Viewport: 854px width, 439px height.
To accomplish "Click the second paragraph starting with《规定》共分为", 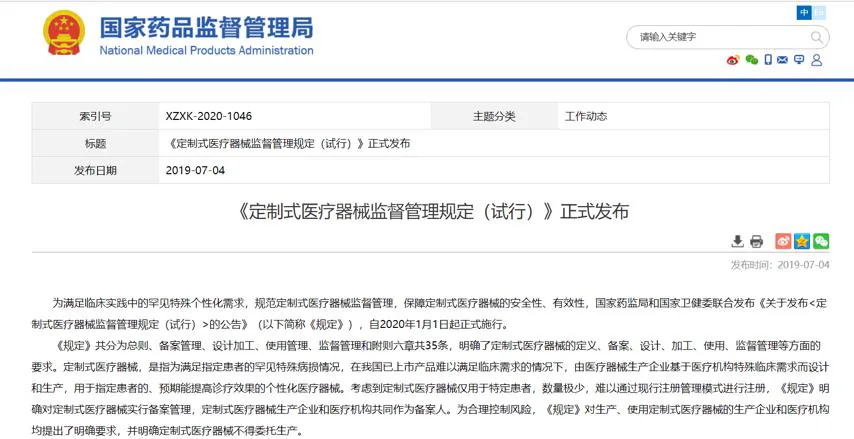I will coord(430,388).
